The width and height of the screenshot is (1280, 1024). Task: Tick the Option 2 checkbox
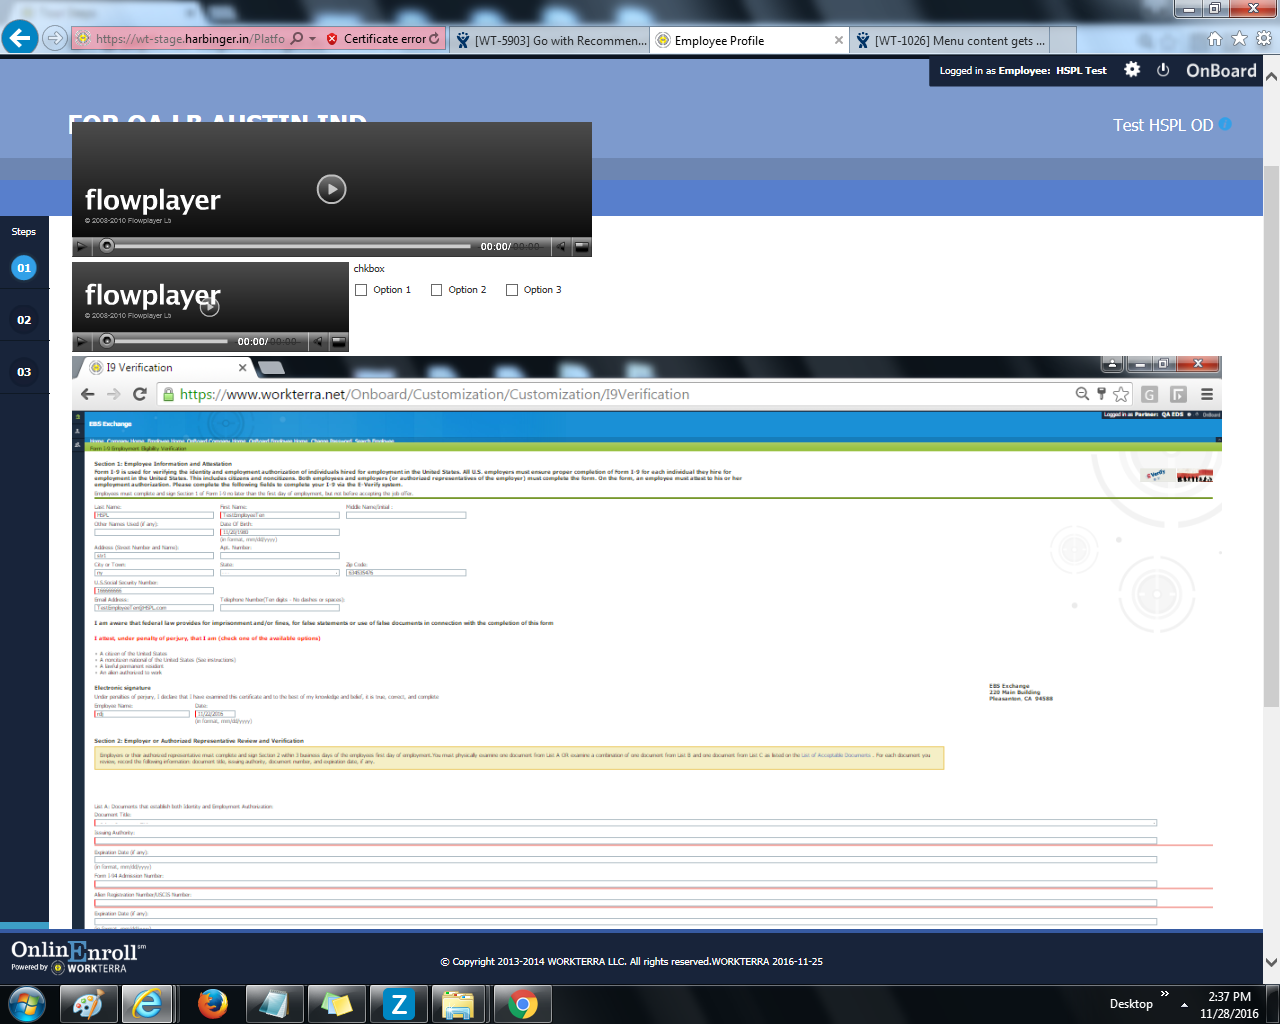[x=436, y=290]
